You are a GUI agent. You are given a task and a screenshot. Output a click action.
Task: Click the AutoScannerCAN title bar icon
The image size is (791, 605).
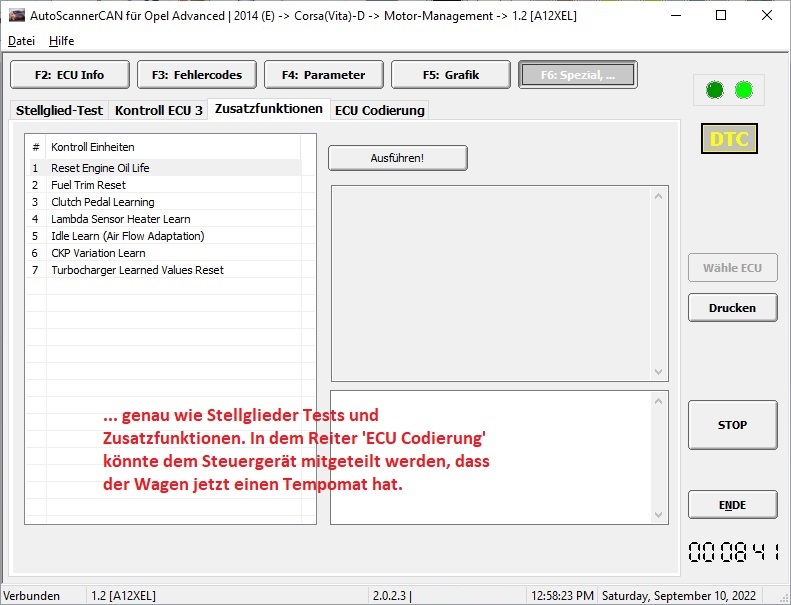point(16,15)
